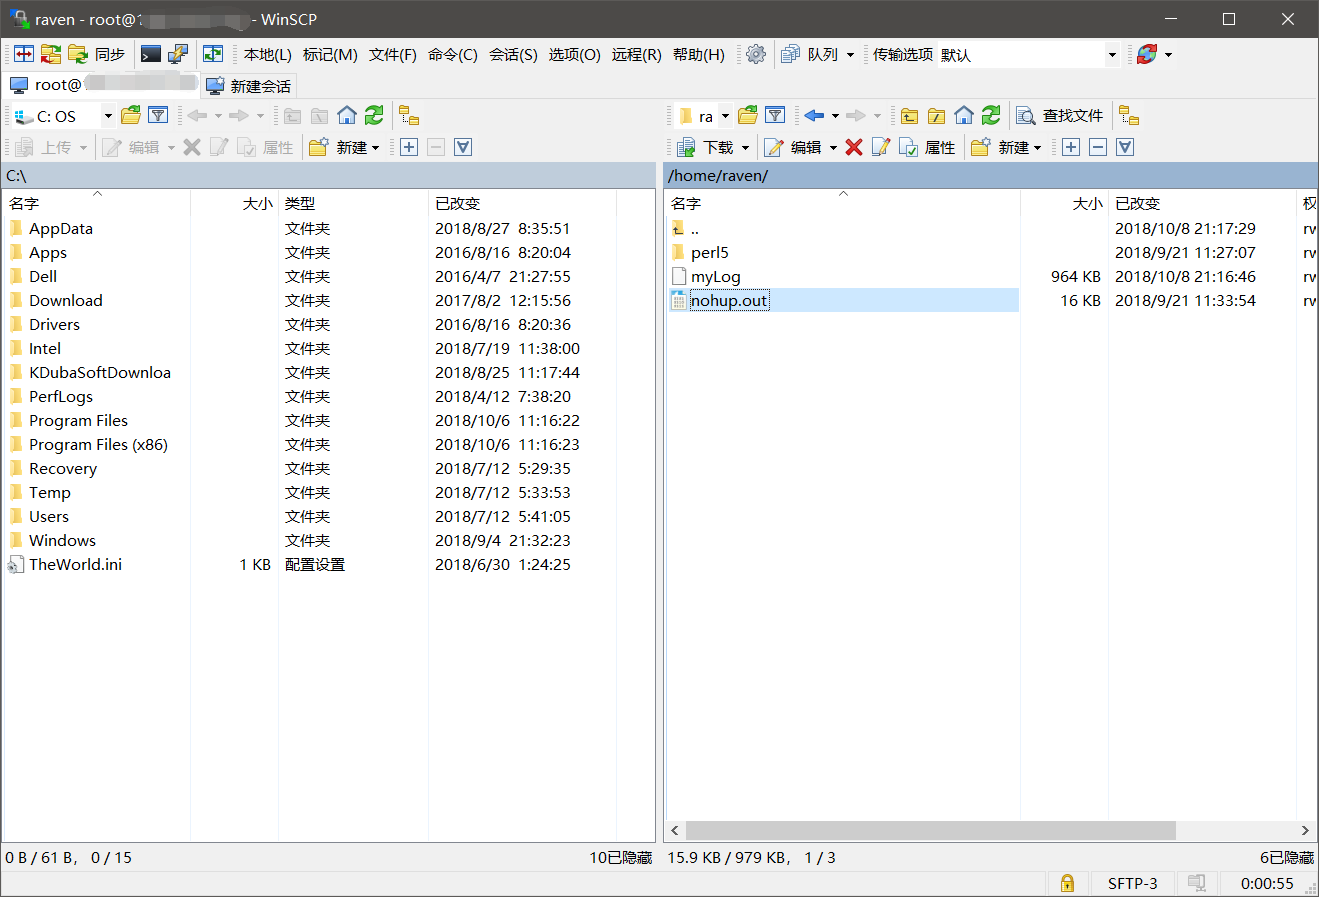Select the myLog file in remote panel
This screenshot has width=1319, height=897.
pos(716,277)
